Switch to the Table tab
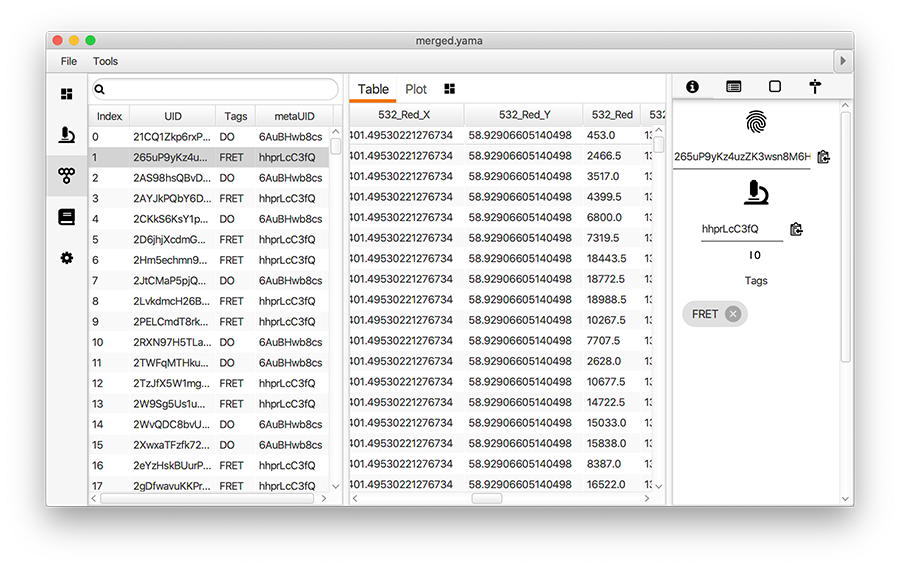Viewport: 900px width, 567px height. pyautogui.click(x=373, y=90)
